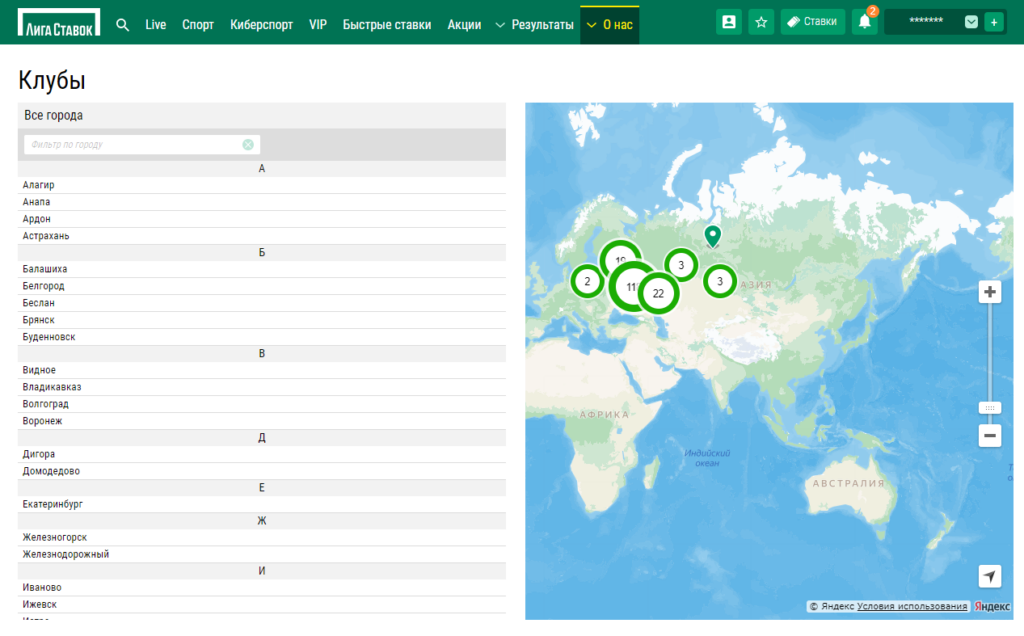Click the Лига Ставок logo
1024x636 pixels.
point(59,23)
